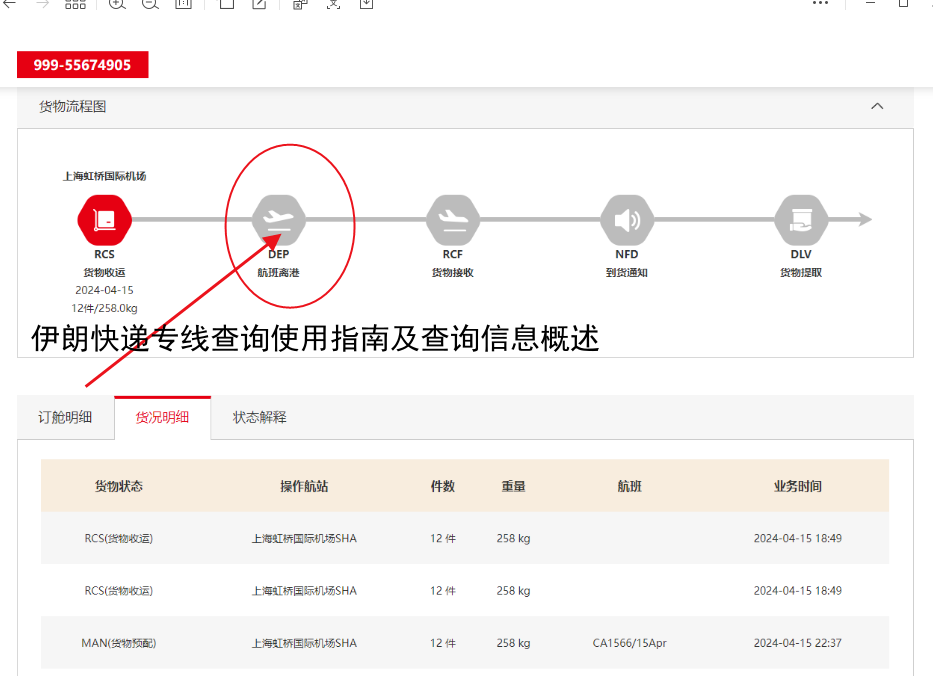The height and width of the screenshot is (676, 933).
Task: Select the RCS cargo collection red icon
Action: (103, 220)
